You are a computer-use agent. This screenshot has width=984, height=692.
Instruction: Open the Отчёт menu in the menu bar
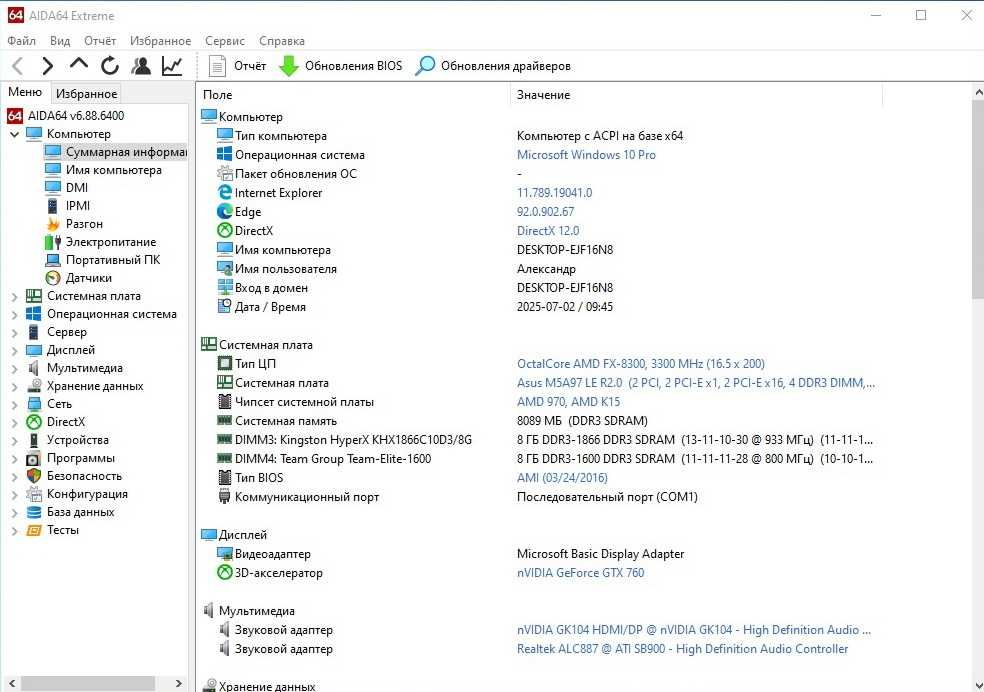click(x=100, y=41)
